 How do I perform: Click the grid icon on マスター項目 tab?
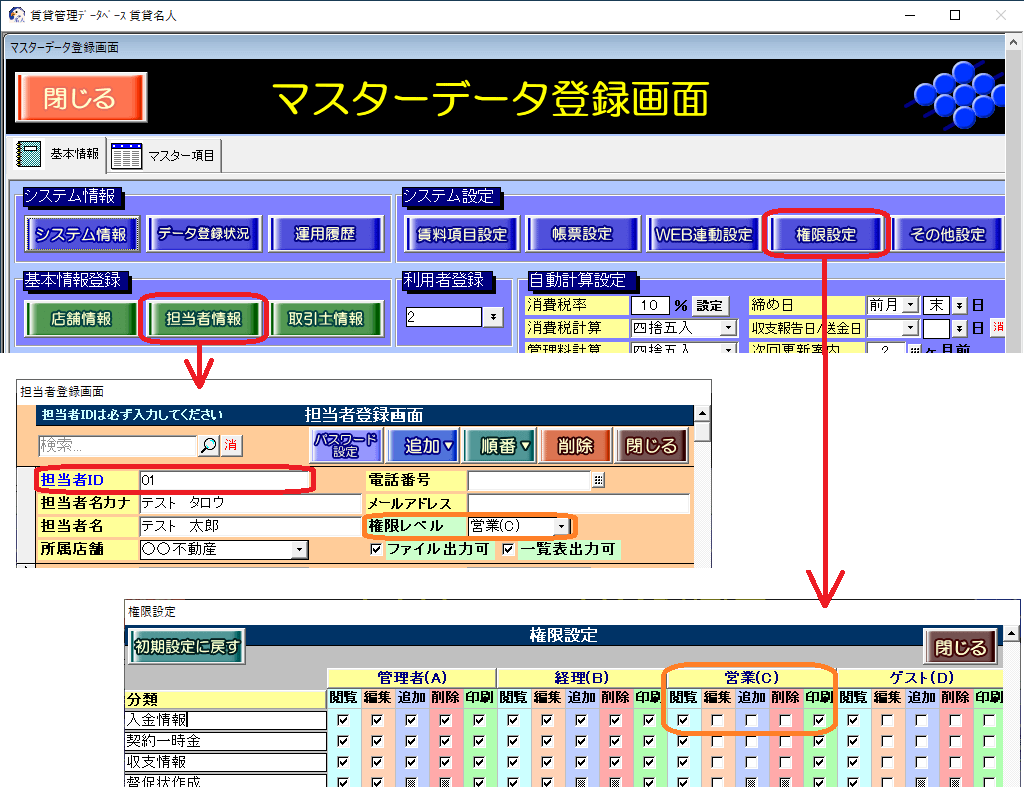127,156
